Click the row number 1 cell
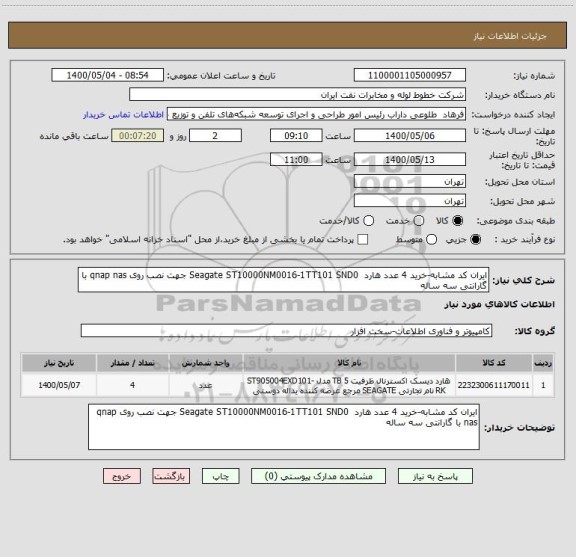Screen dimensions: 576x557 pyautogui.click(x=543, y=385)
